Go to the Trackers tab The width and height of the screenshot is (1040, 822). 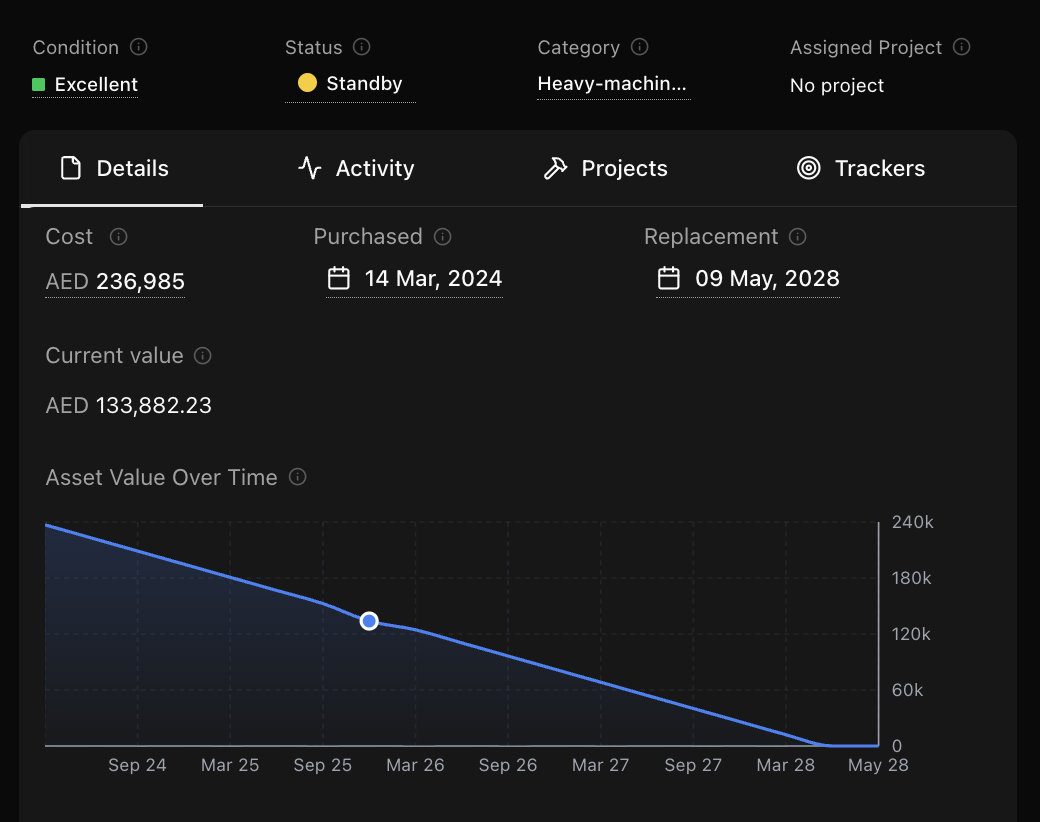tap(861, 169)
